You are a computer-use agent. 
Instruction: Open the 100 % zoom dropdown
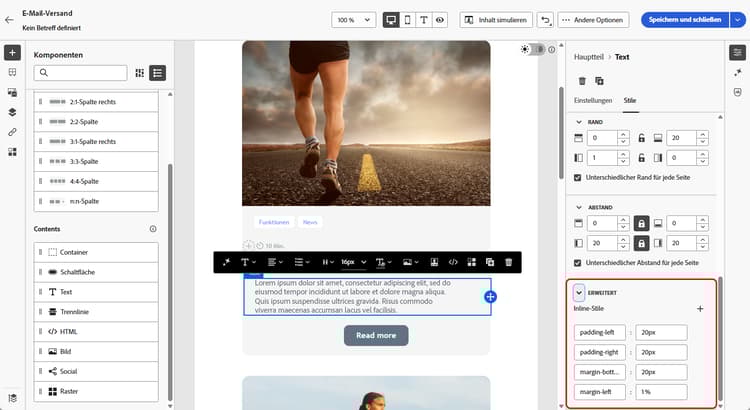pyautogui.click(x=353, y=20)
